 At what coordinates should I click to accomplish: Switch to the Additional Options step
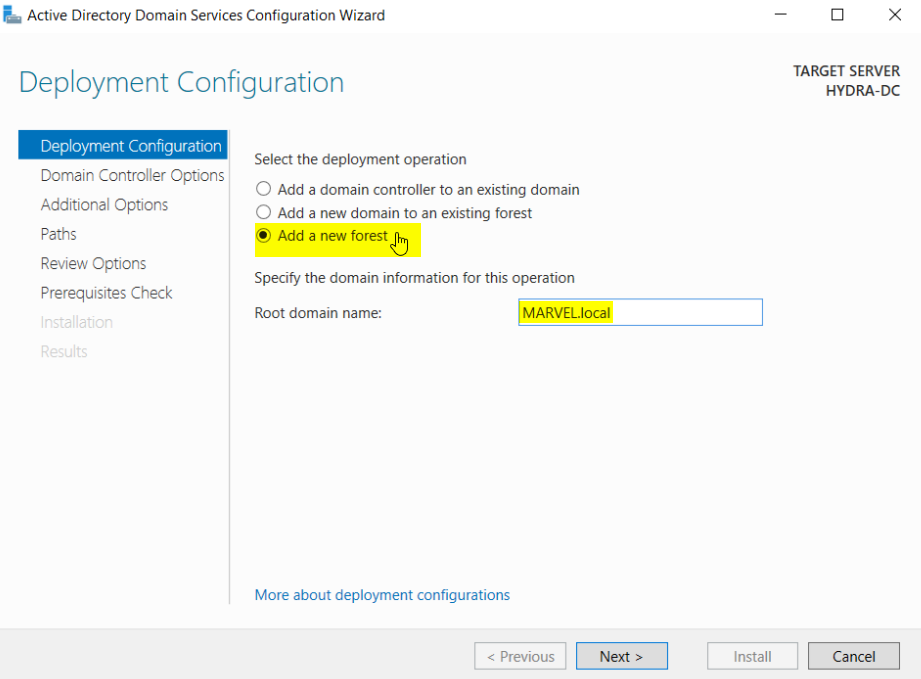click(104, 205)
